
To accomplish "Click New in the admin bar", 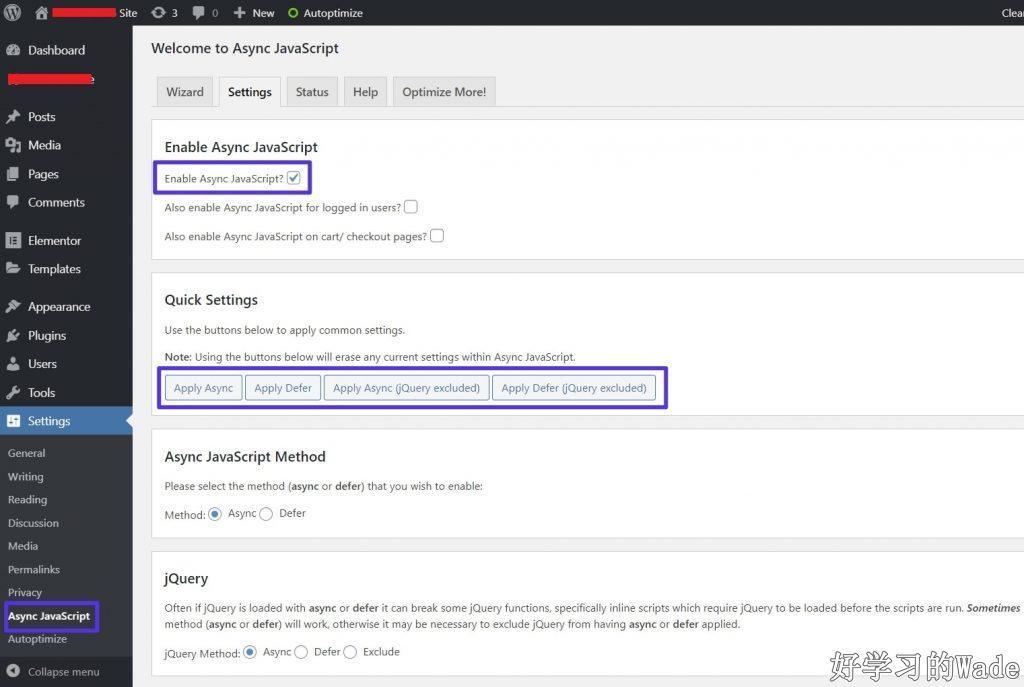I will [263, 13].
